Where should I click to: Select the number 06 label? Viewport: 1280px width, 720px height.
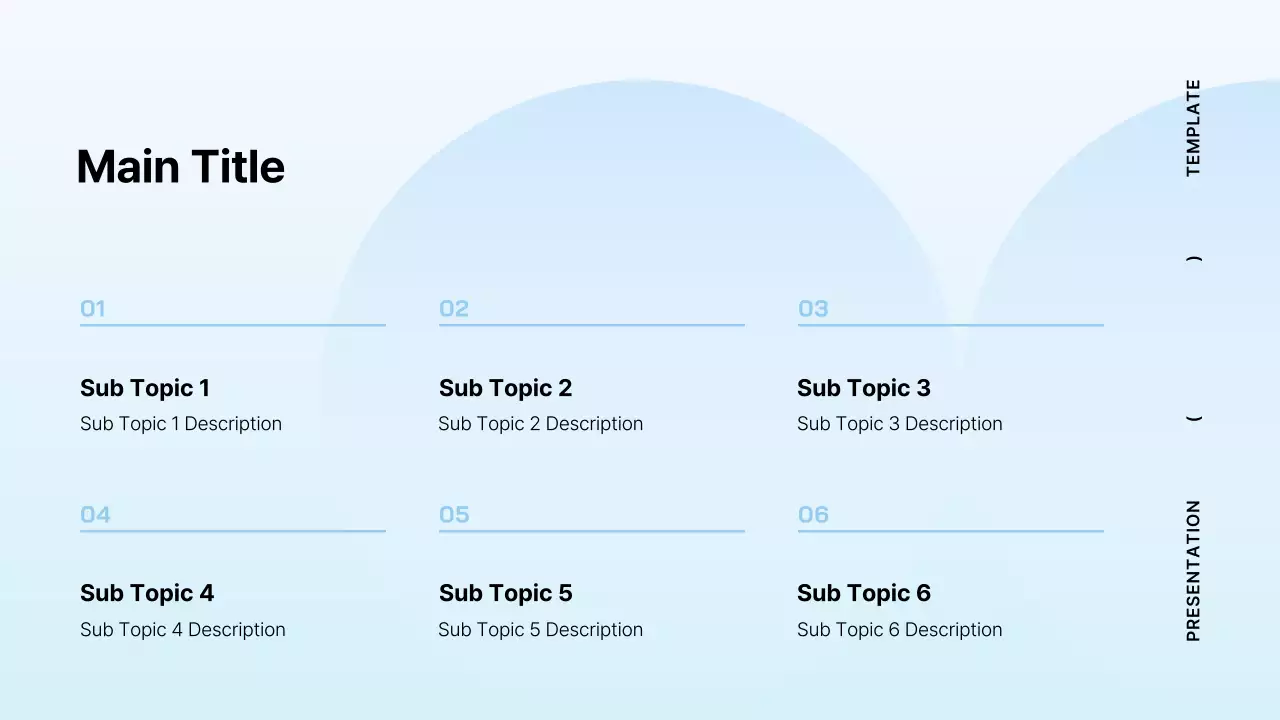(813, 515)
